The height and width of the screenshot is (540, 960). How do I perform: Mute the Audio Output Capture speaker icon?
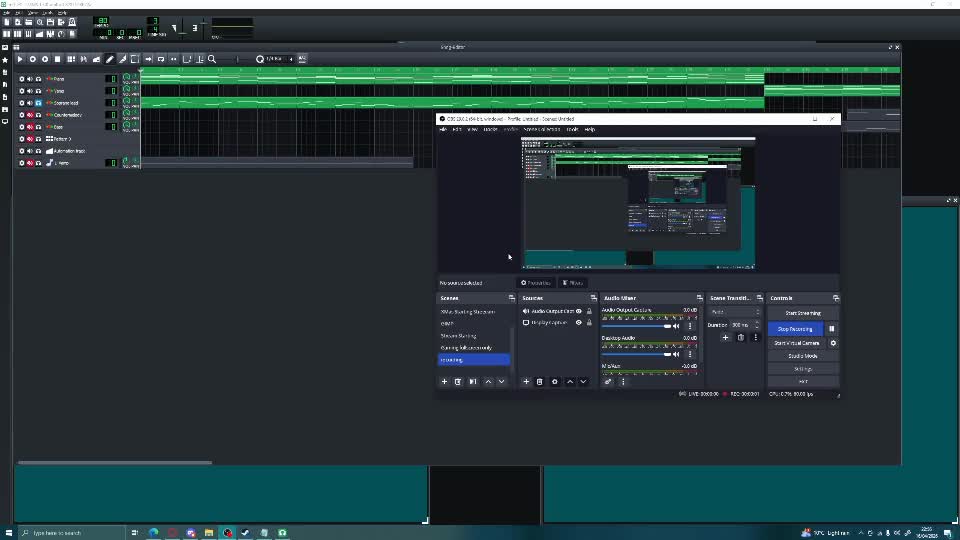[676, 326]
